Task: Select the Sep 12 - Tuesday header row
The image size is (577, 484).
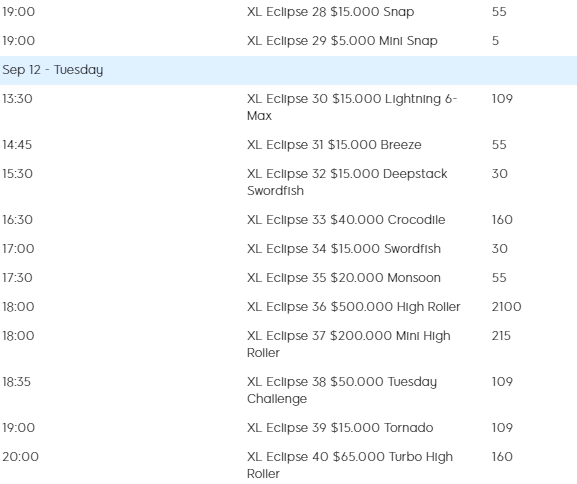Action: point(288,70)
